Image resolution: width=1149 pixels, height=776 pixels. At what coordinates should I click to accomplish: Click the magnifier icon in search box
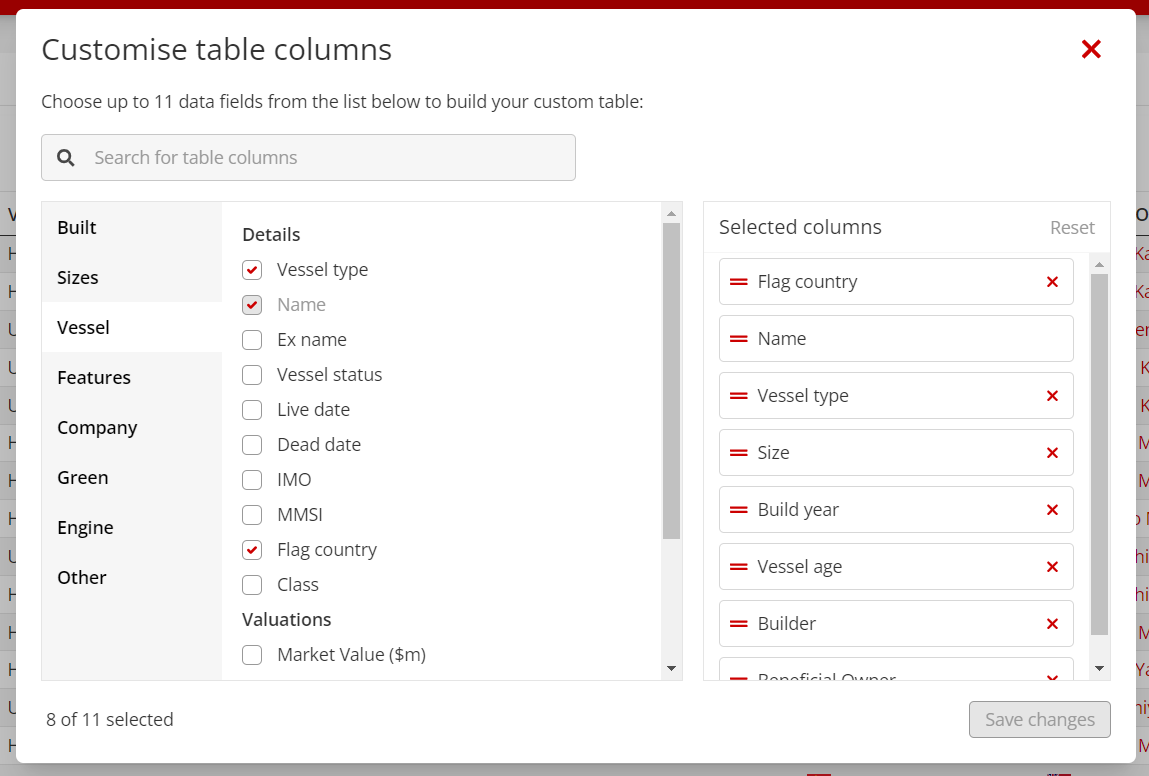pyautogui.click(x=66, y=158)
